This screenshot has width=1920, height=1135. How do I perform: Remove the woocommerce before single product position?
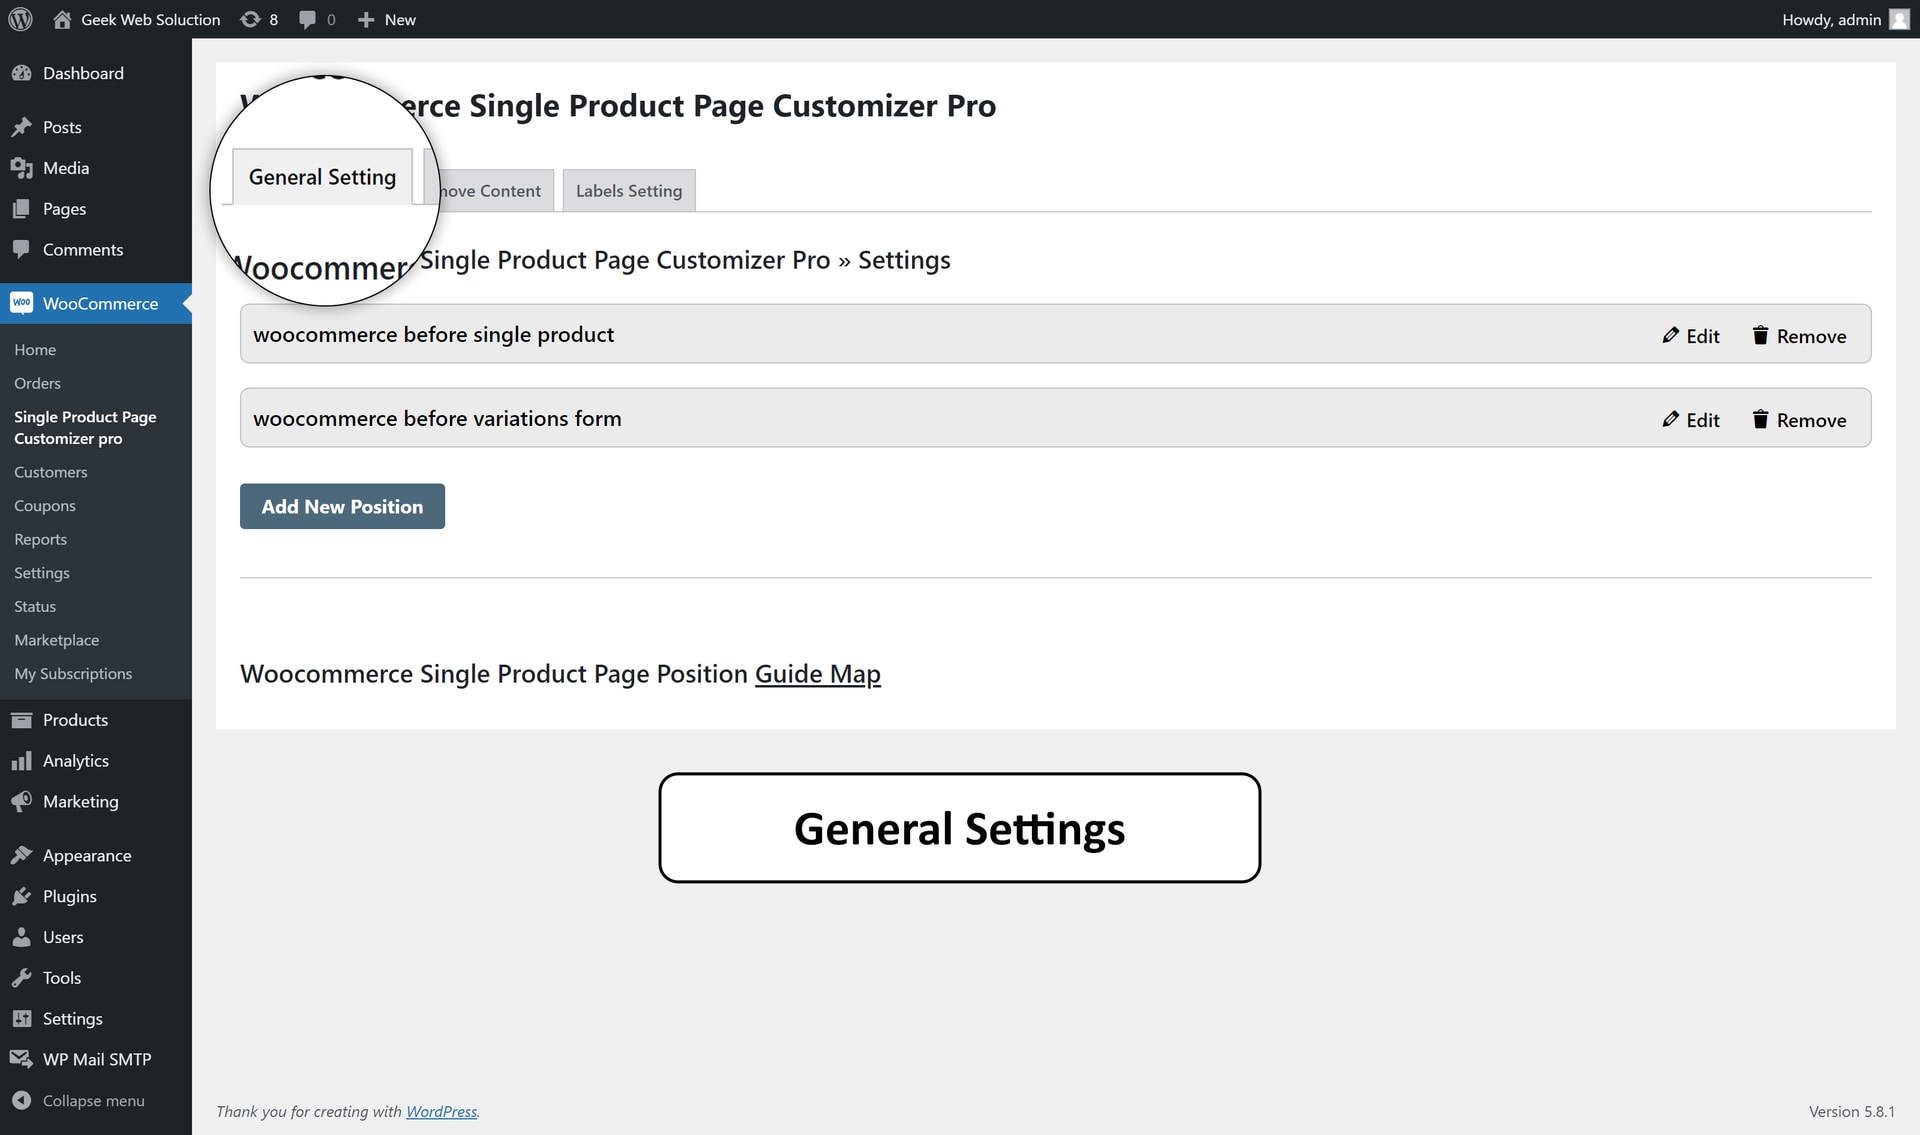(1799, 336)
